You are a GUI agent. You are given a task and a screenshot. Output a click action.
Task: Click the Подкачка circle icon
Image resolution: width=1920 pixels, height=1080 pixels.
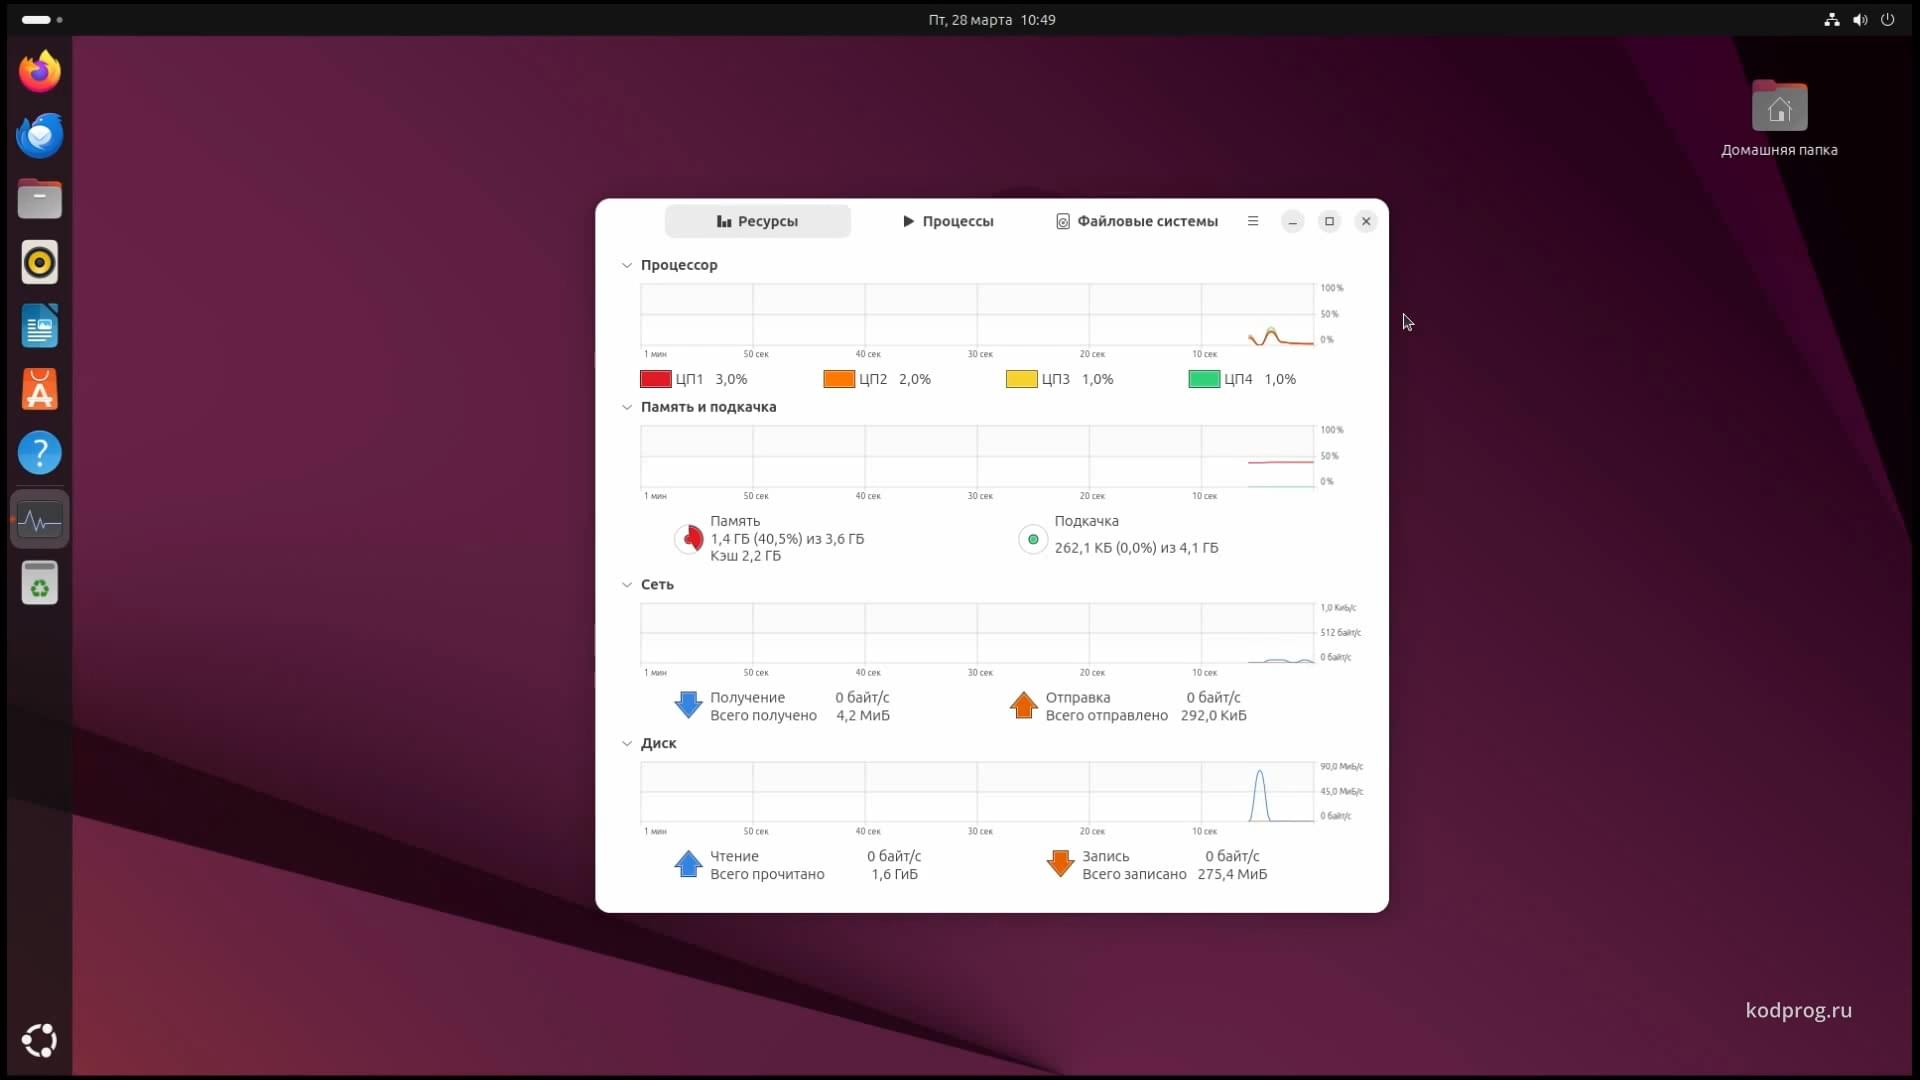point(1033,539)
